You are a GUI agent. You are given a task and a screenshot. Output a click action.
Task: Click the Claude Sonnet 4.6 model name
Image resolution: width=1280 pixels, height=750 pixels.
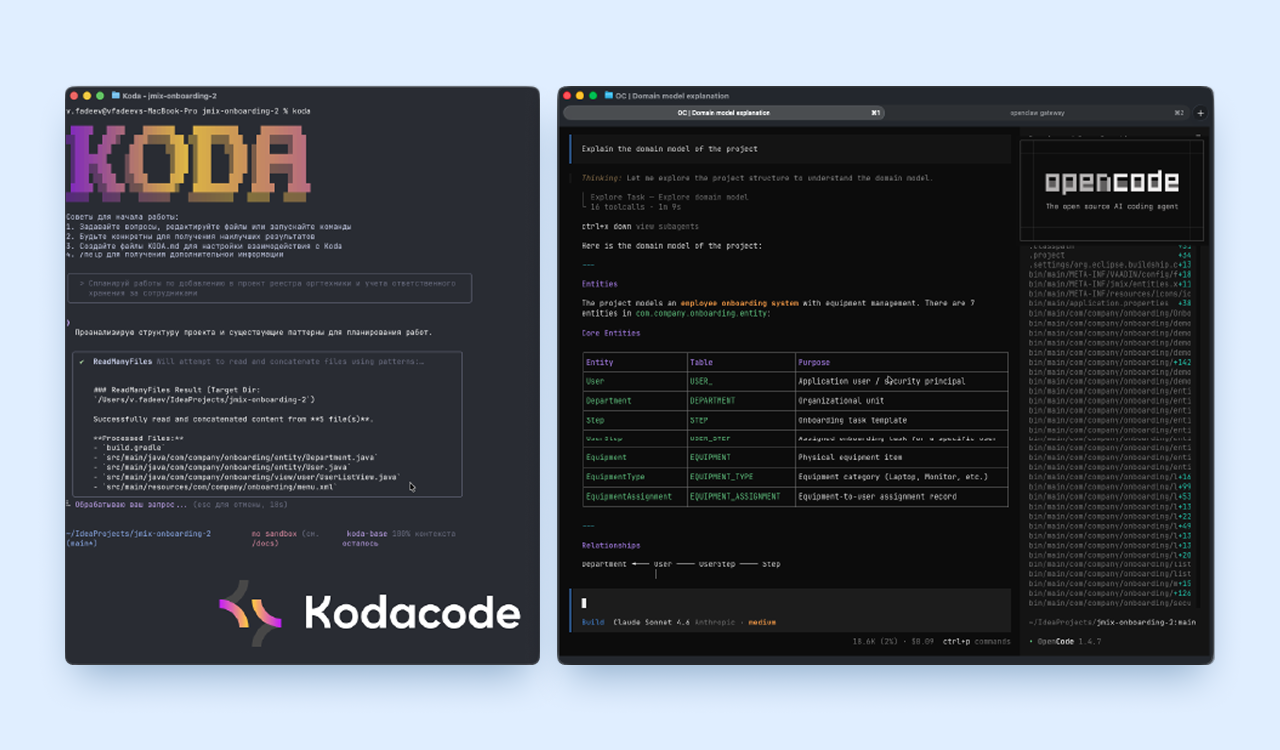tap(651, 622)
